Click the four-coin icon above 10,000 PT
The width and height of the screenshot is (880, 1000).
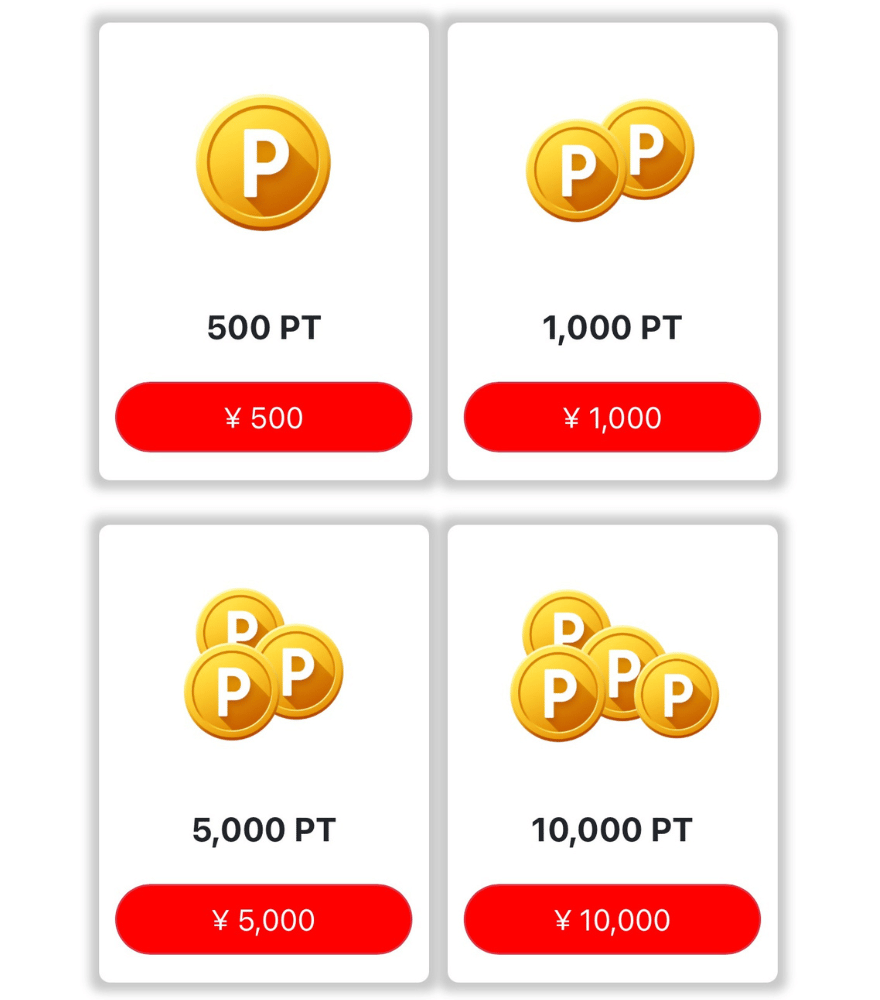point(615,665)
